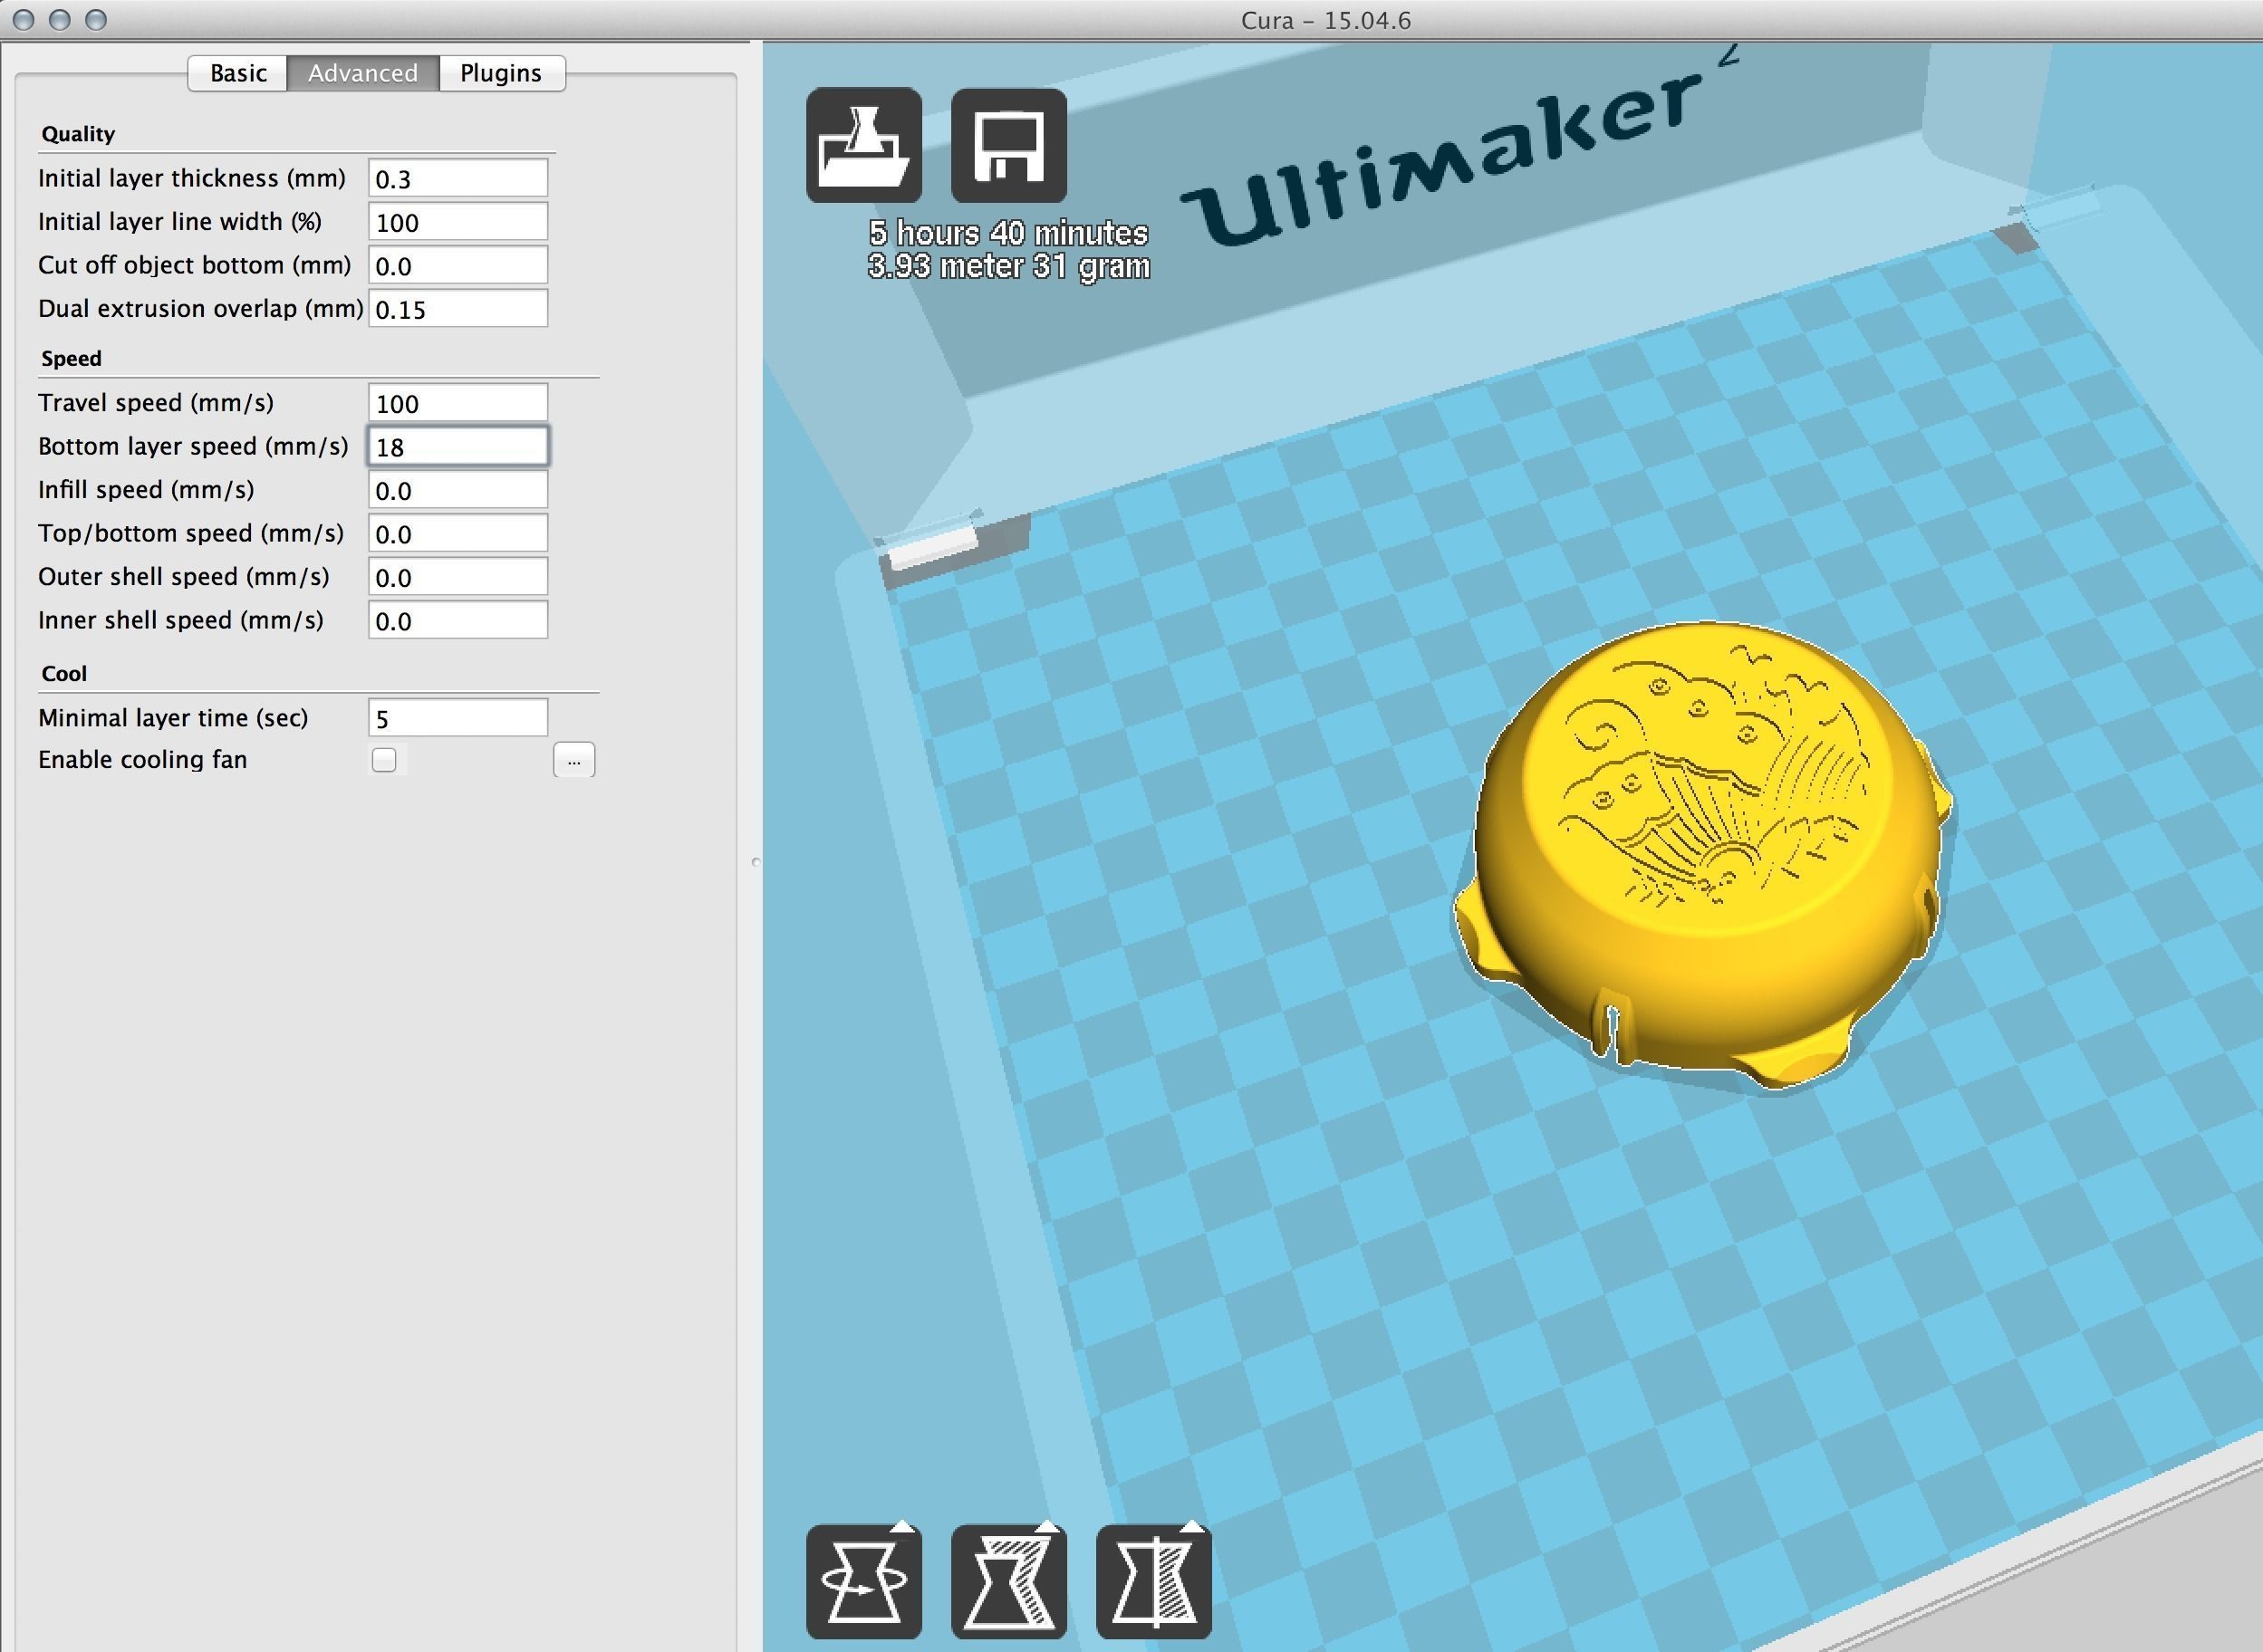Click the window close button
Image resolution: width=2263 pixels, height=1652 pixels.
(24, 20)
